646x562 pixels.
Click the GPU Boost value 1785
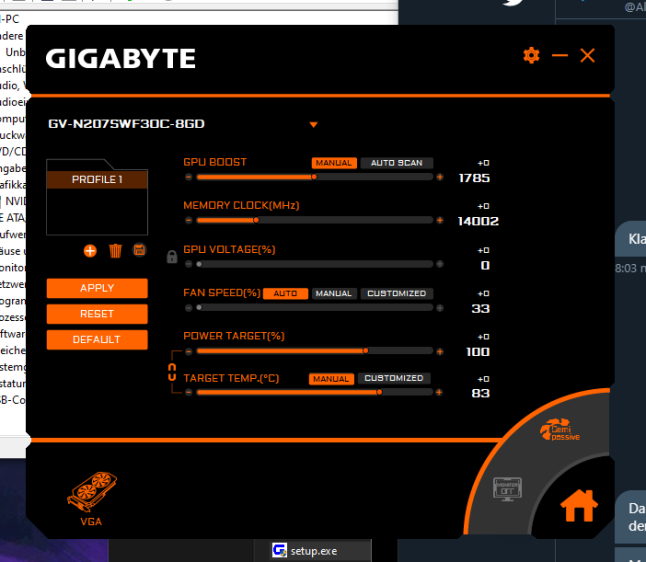click(474, 178)
